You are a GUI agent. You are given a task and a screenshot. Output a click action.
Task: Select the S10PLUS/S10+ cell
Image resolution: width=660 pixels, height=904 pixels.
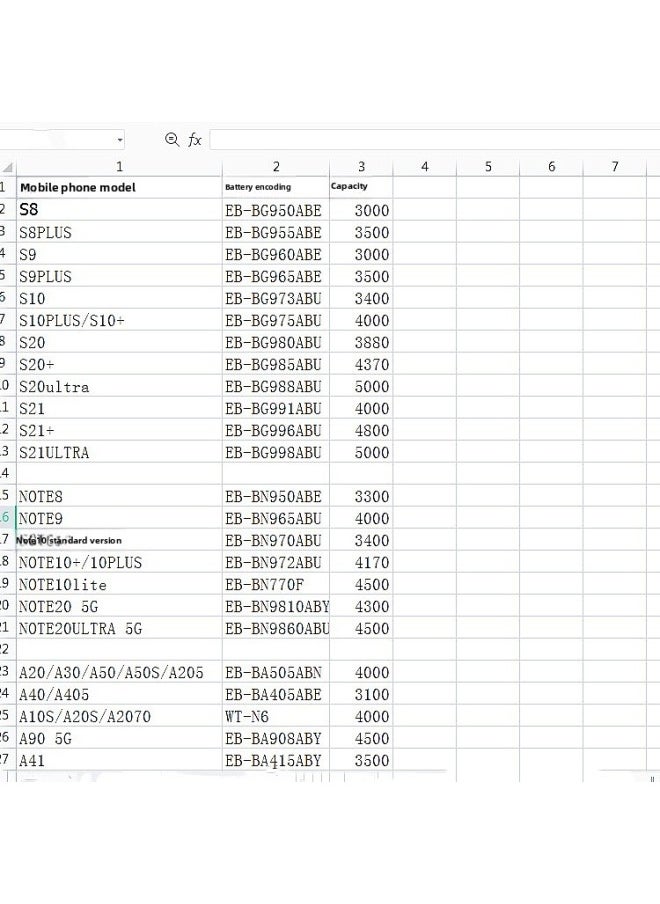pos(119,320)
